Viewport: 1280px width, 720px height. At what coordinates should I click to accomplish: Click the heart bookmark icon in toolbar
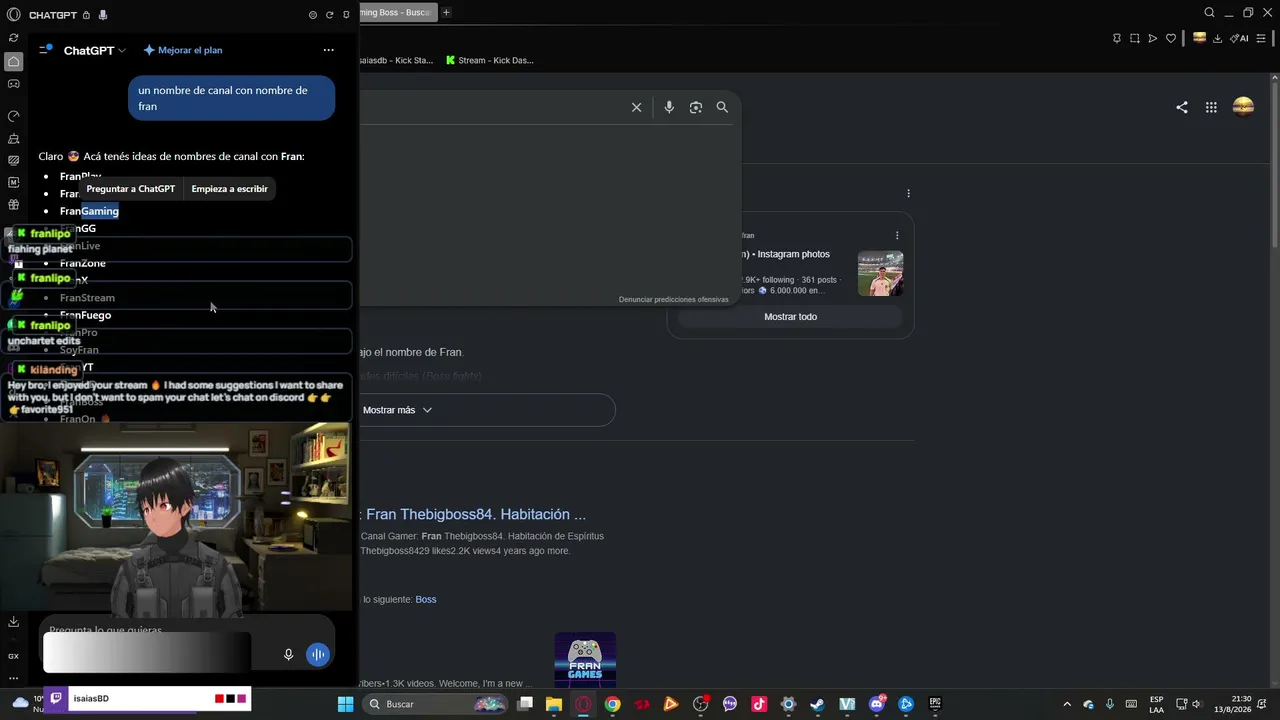tap(1171, 38)
